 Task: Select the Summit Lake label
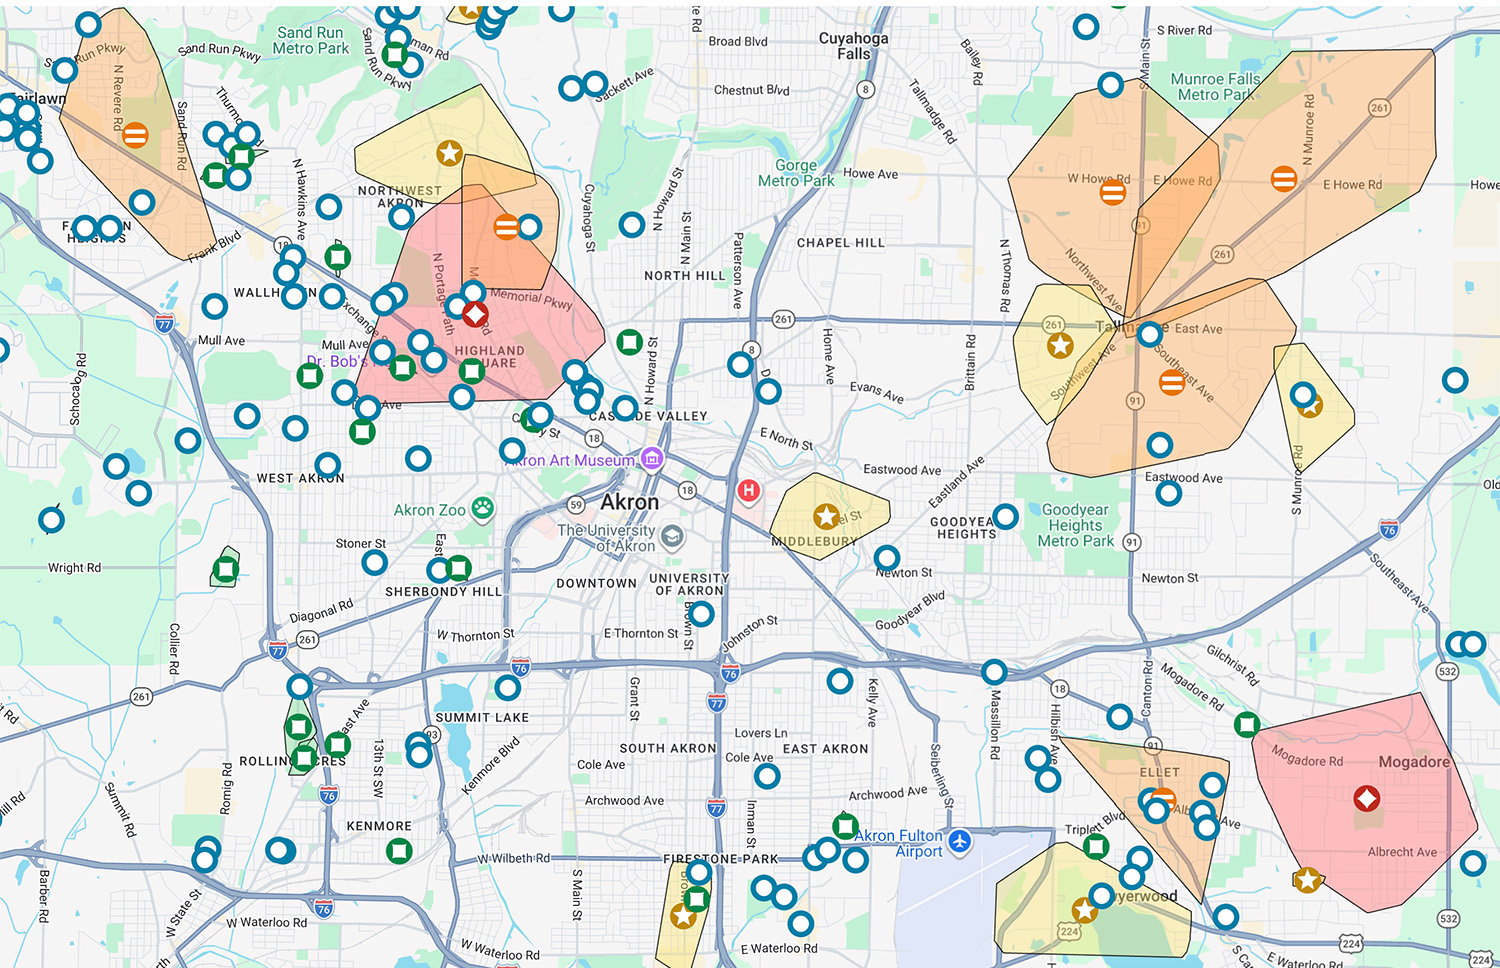pos(482,718)
